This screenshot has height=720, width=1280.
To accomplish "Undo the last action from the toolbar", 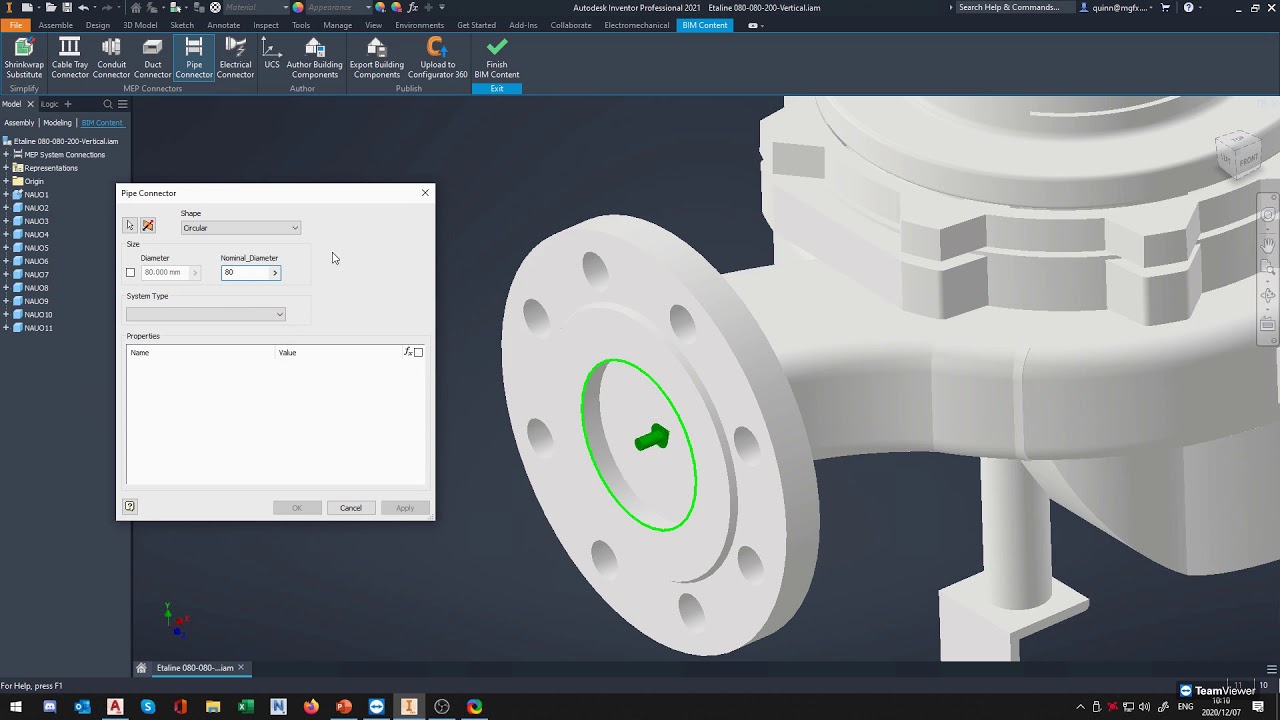I will pyautogui.click(x=83, y=7).
